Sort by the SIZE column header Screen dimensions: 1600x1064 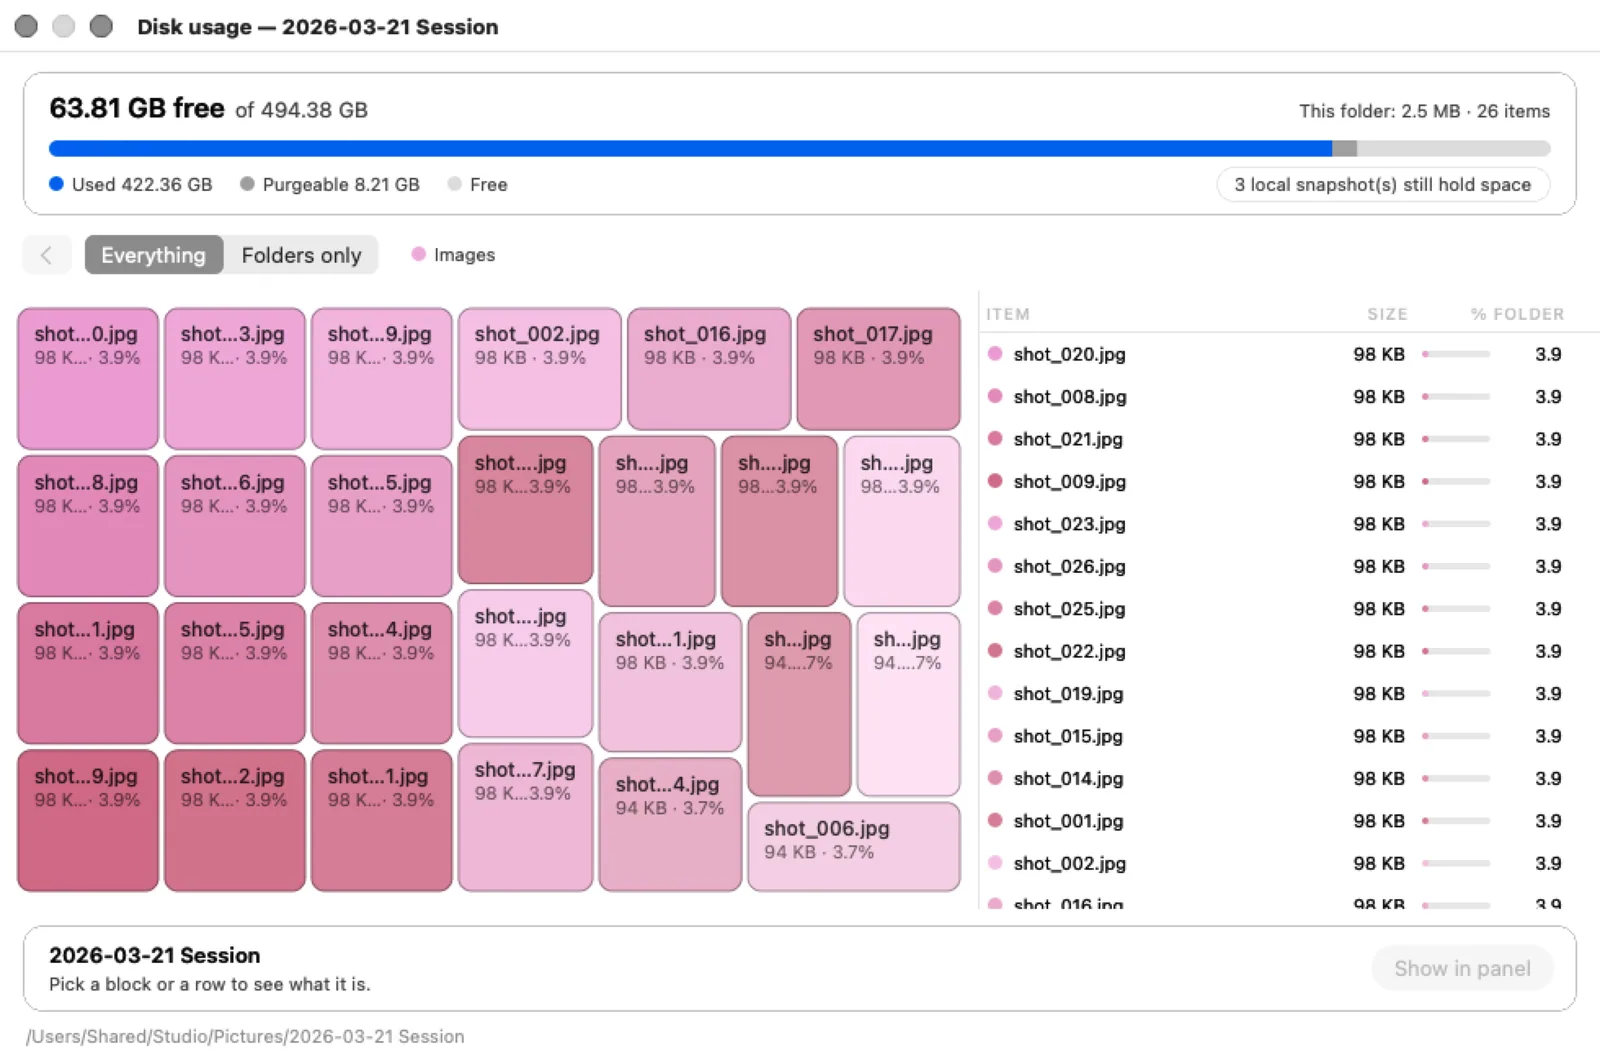(1387, 314)
